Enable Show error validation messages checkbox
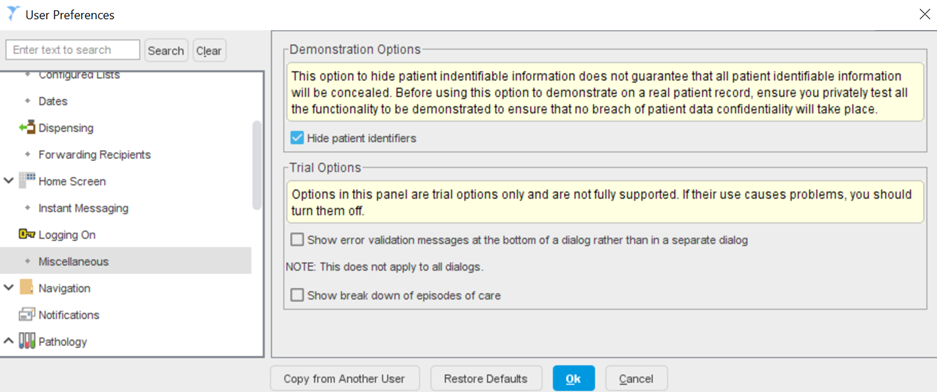937x392 pixels. click(296, 240)
